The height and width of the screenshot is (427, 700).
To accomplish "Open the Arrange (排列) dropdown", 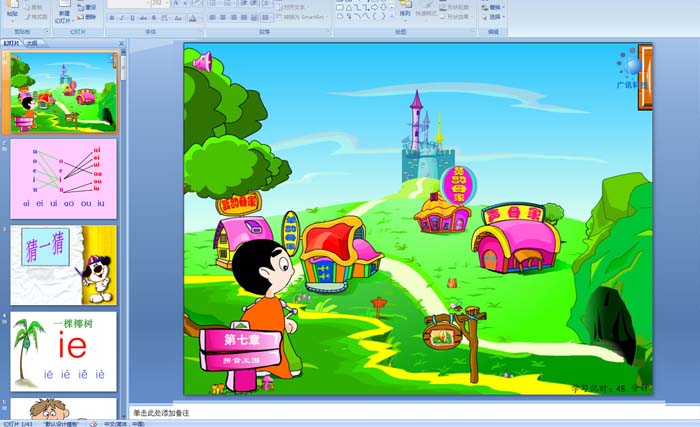I will pyautogui.click(x=405, y=10).
